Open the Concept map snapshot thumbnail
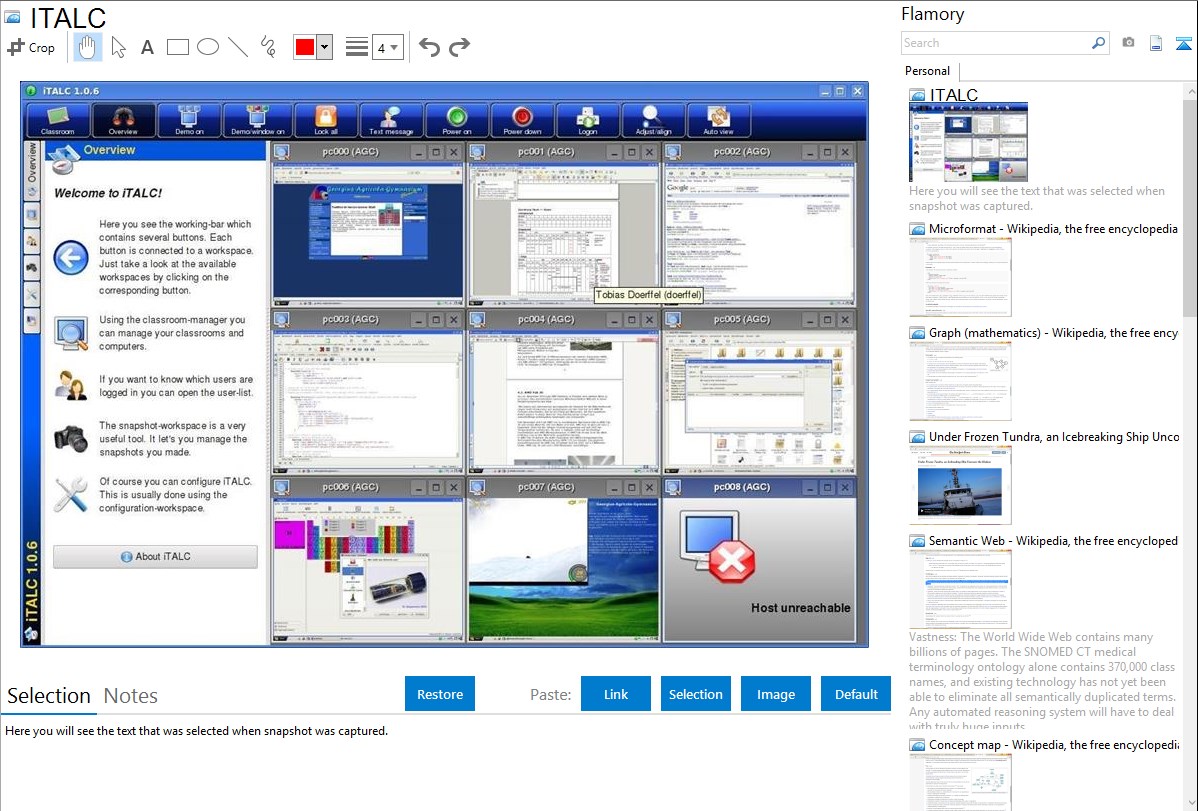This screenshot has height=811, width=1198. (x=960, y=783)
